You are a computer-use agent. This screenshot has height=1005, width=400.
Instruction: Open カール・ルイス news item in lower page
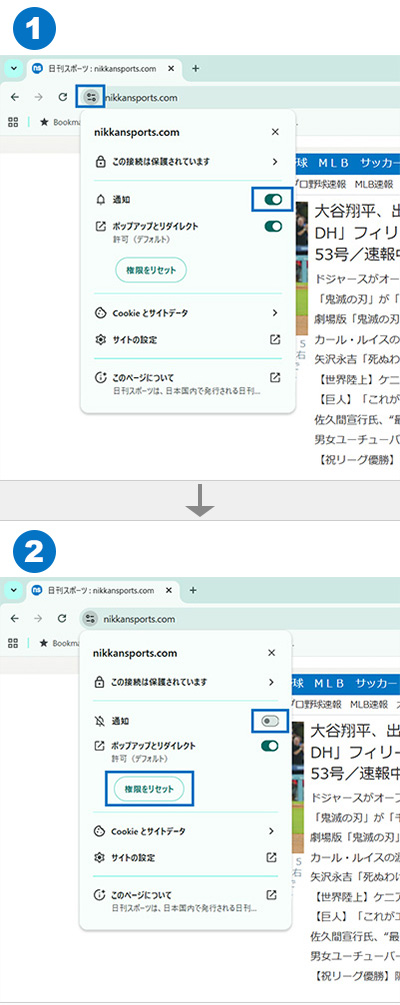point(355,858)
